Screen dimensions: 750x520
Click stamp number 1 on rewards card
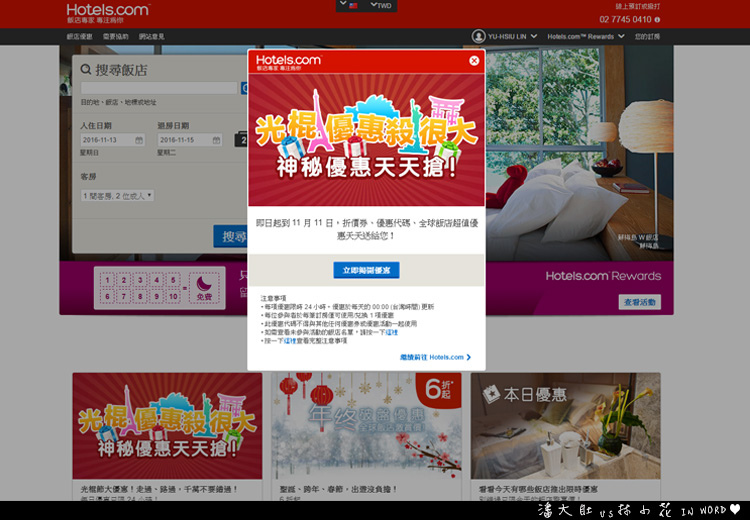[108, 280]
